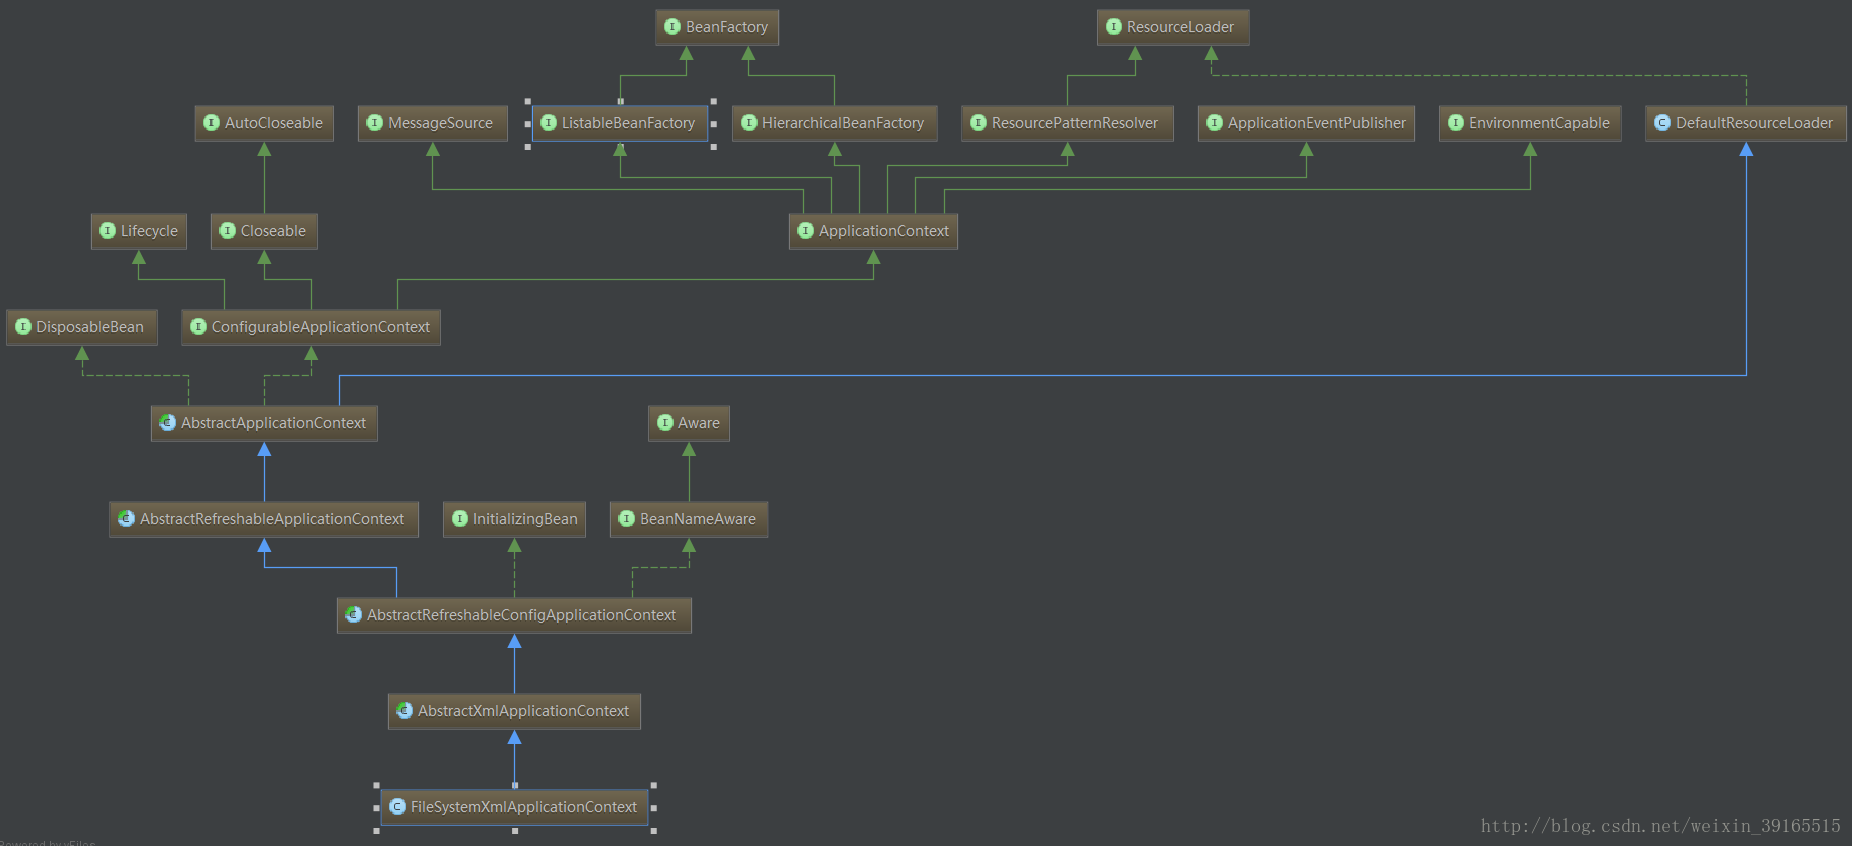Click the interface icon on ApplicationEventPublisher
The image size is (1852, 846).
coord(1215,123)
